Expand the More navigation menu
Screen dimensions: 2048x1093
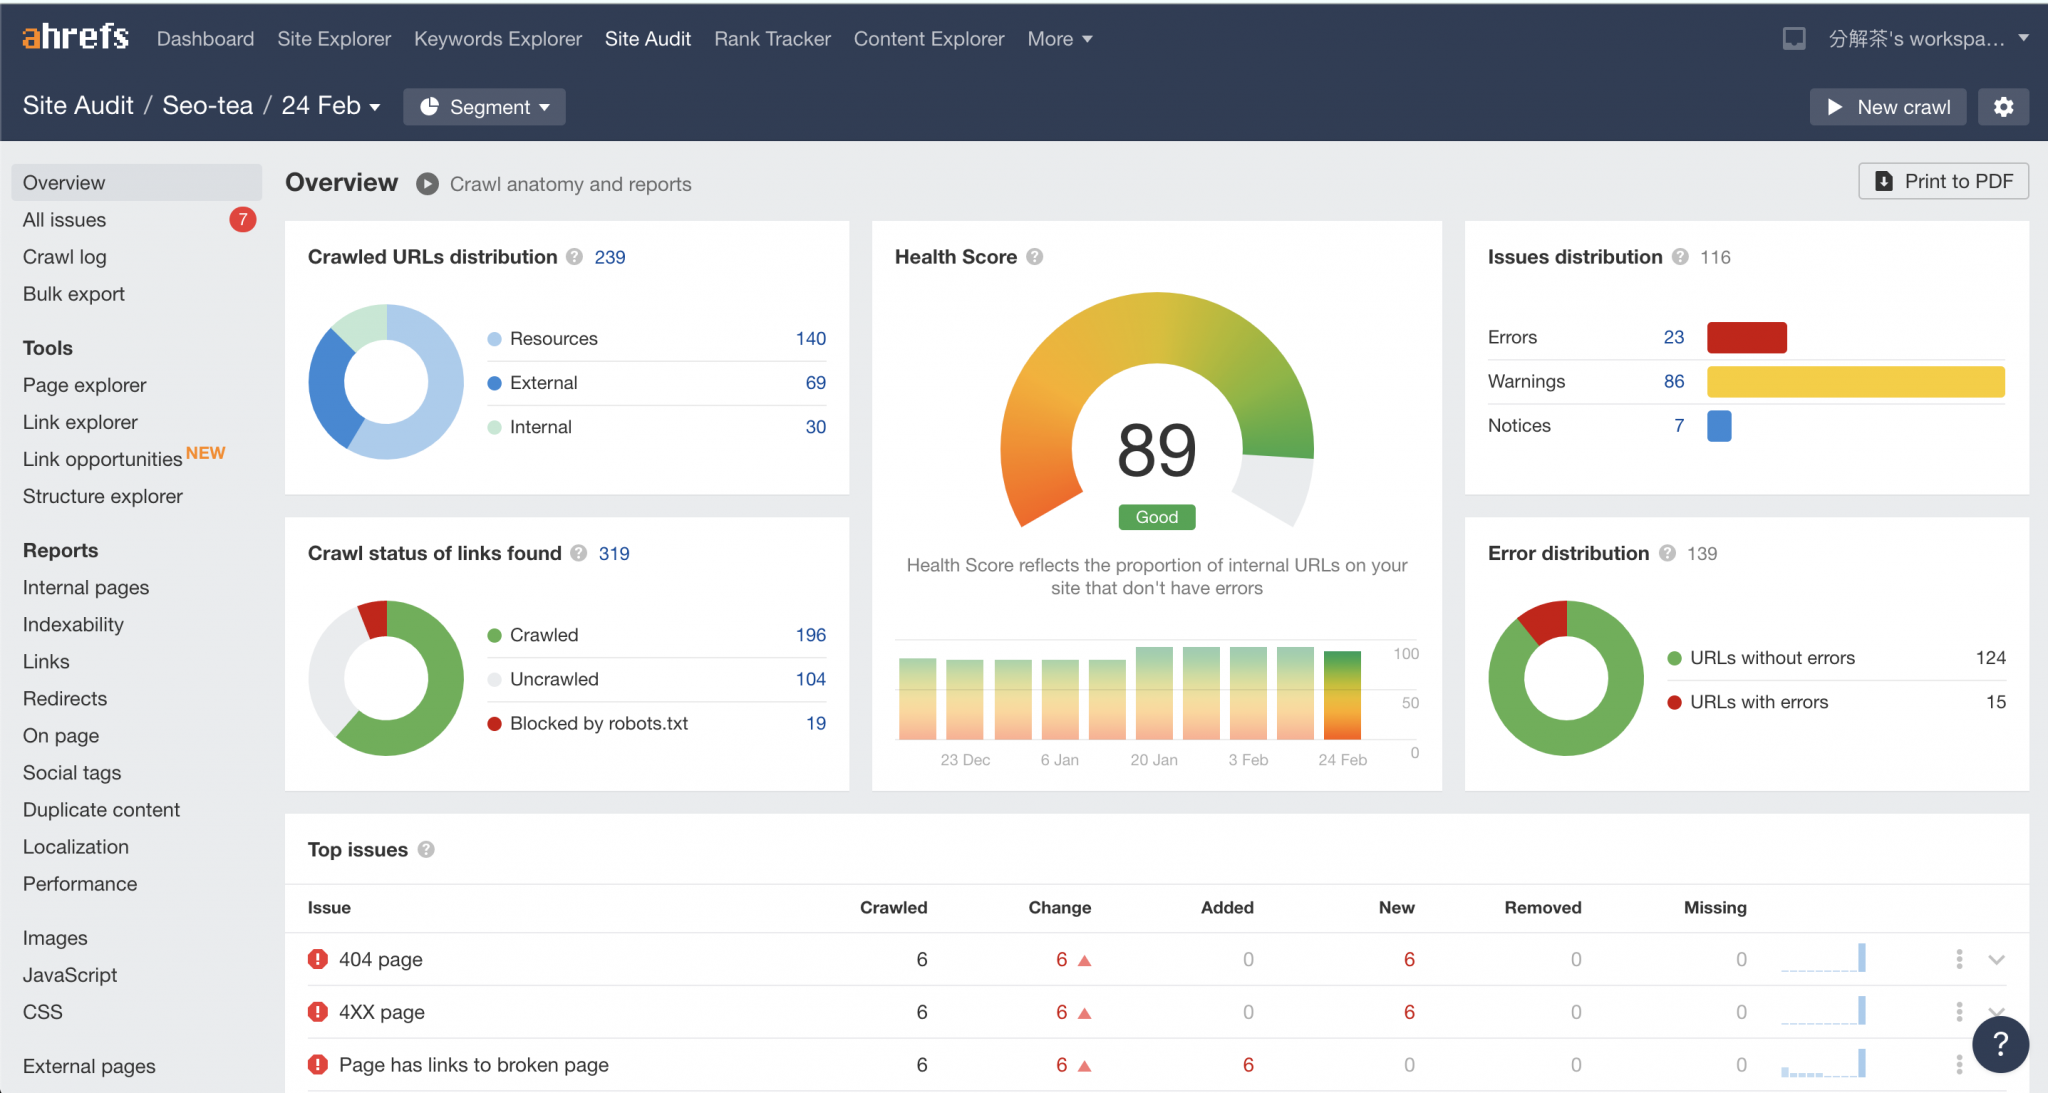pyautogui.click(x=1060, y=39)
